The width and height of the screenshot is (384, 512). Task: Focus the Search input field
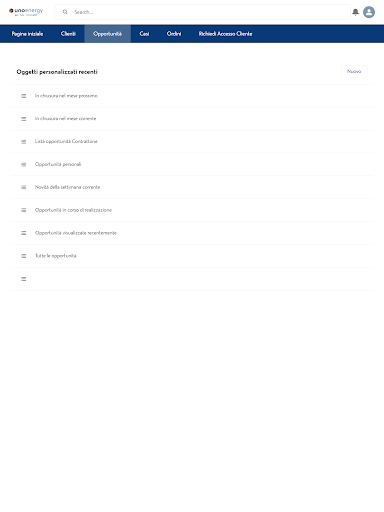[x=203, y=12]
